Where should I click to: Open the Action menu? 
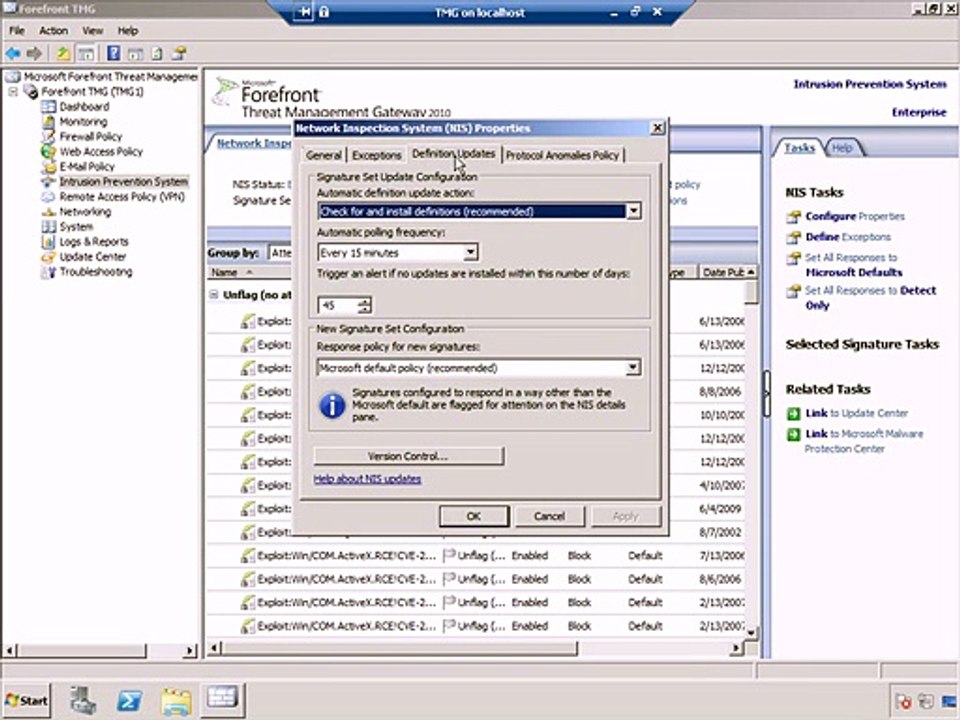click(53, 31)
